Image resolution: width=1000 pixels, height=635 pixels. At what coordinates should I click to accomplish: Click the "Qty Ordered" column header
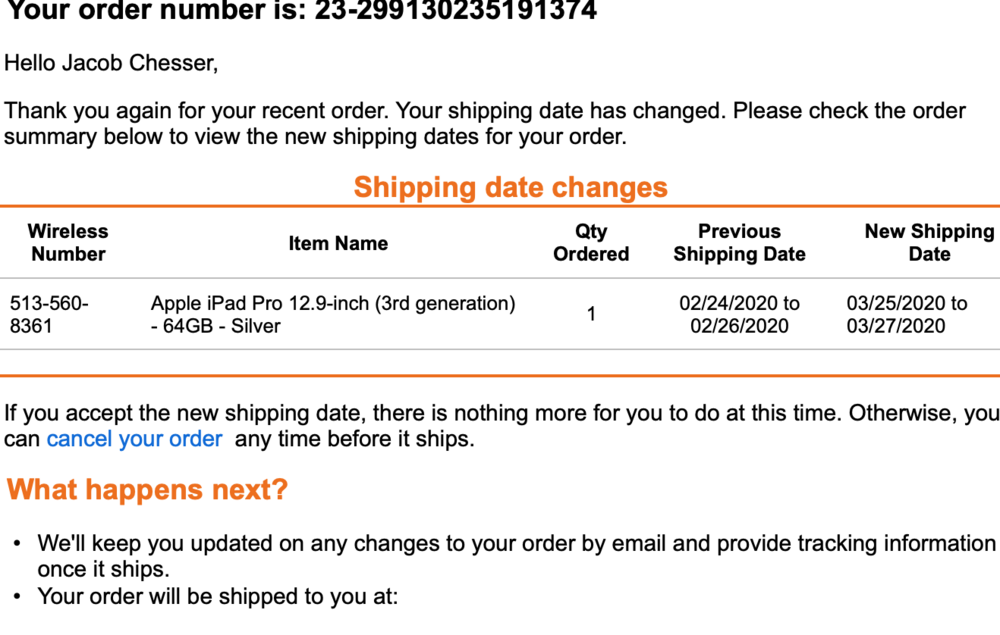[591, 243]
